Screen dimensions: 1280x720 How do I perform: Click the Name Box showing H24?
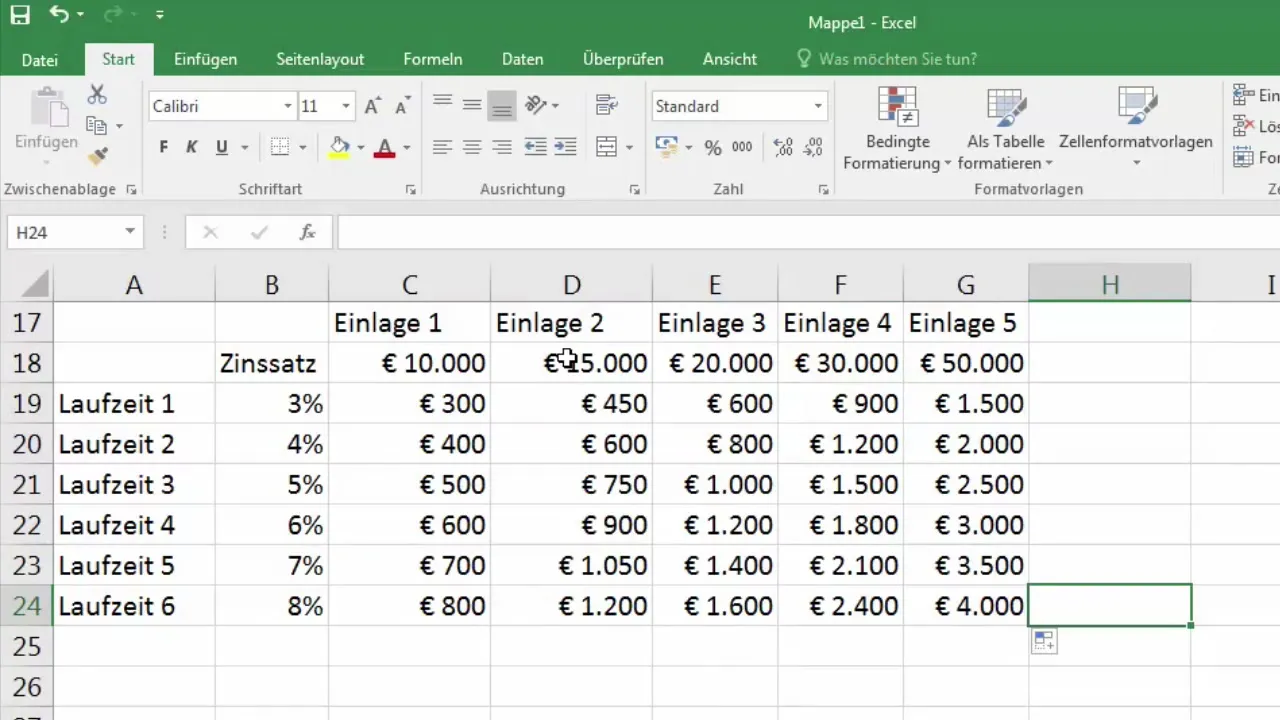pos(74,232)
